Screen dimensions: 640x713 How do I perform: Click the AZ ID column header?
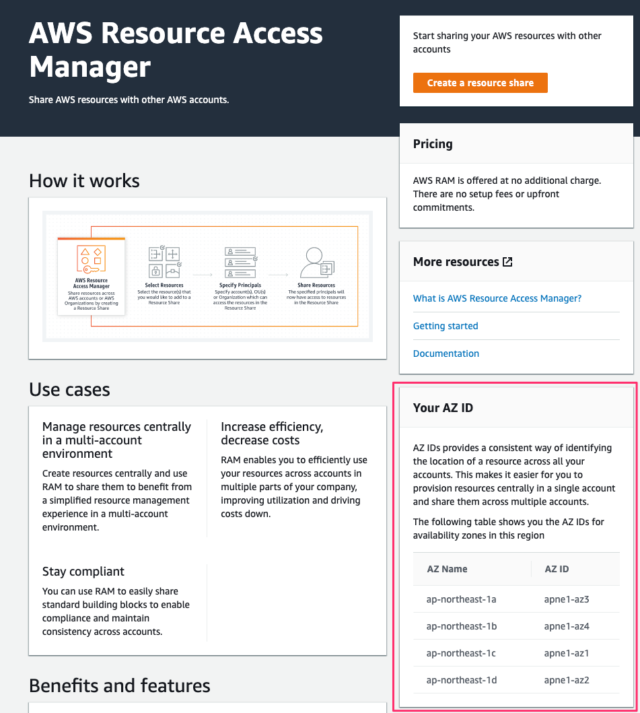(556, 569)
